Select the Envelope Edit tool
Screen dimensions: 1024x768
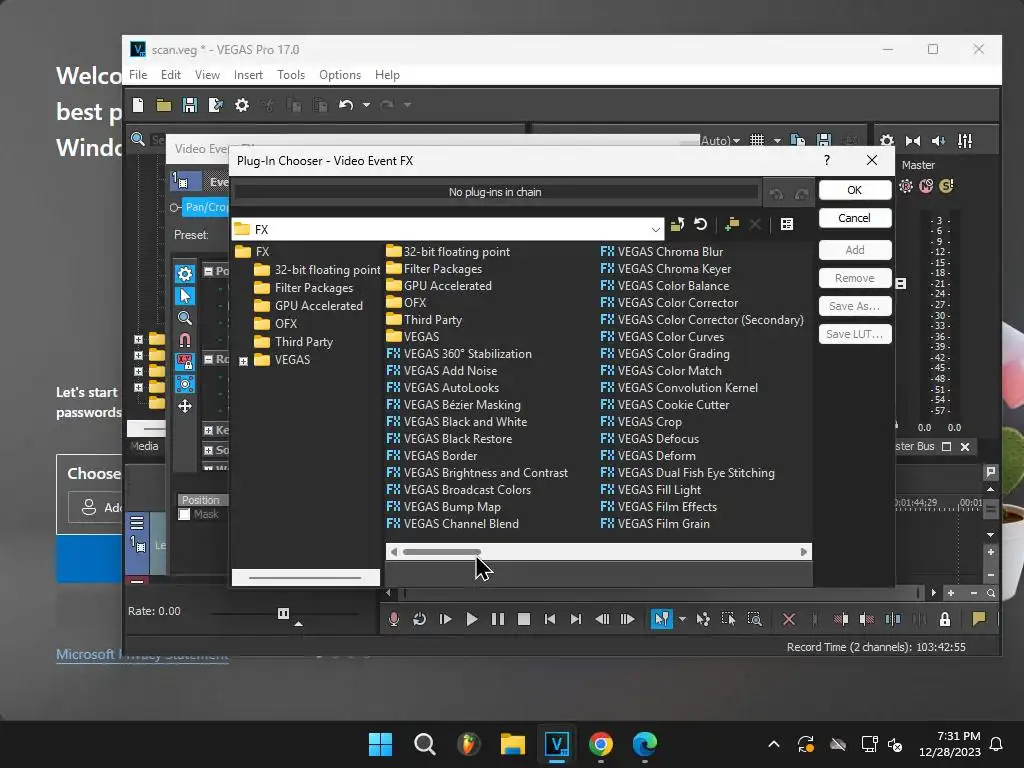pyautogui.click(x=703, y=619)
